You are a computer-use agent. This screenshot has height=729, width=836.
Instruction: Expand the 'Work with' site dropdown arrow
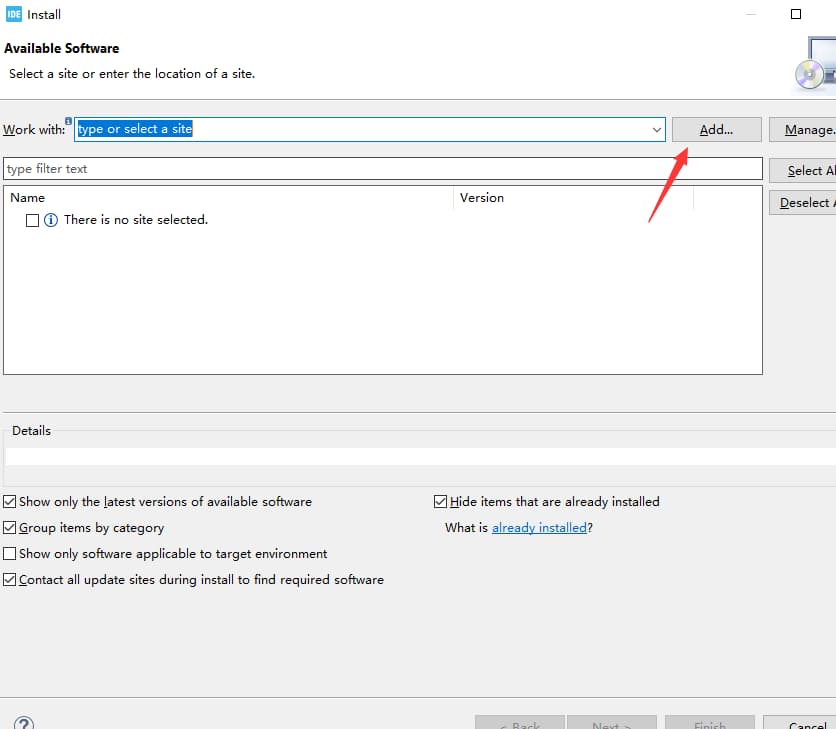pos(656,130)
